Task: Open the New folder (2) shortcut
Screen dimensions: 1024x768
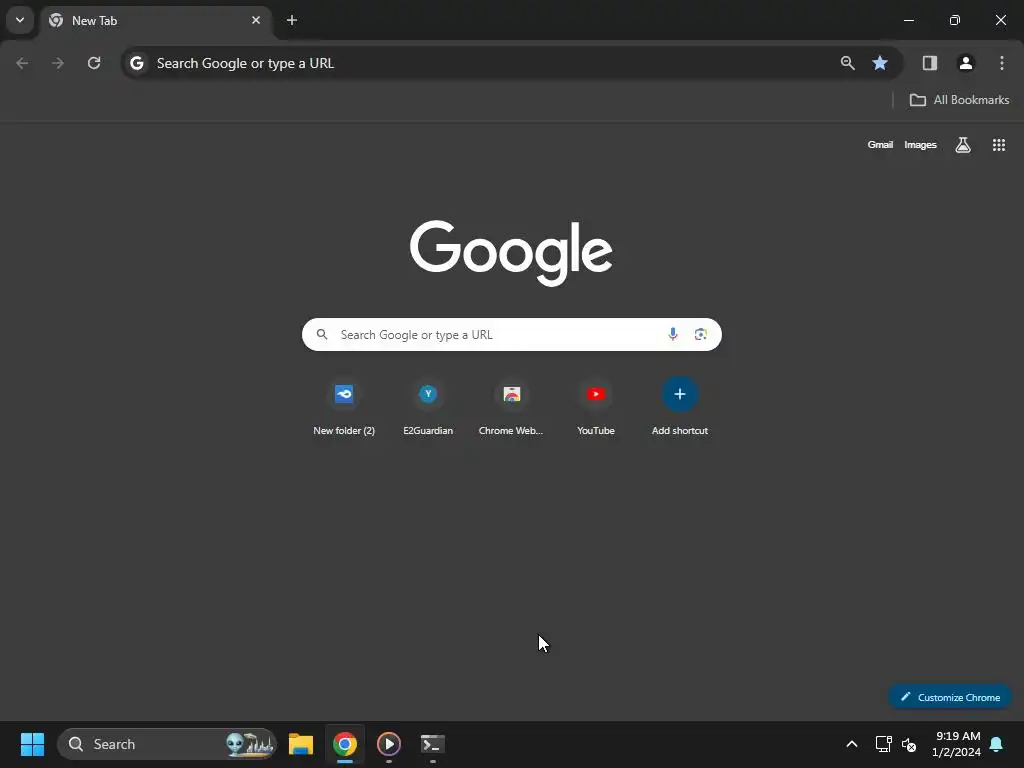Action: point(344,408)
